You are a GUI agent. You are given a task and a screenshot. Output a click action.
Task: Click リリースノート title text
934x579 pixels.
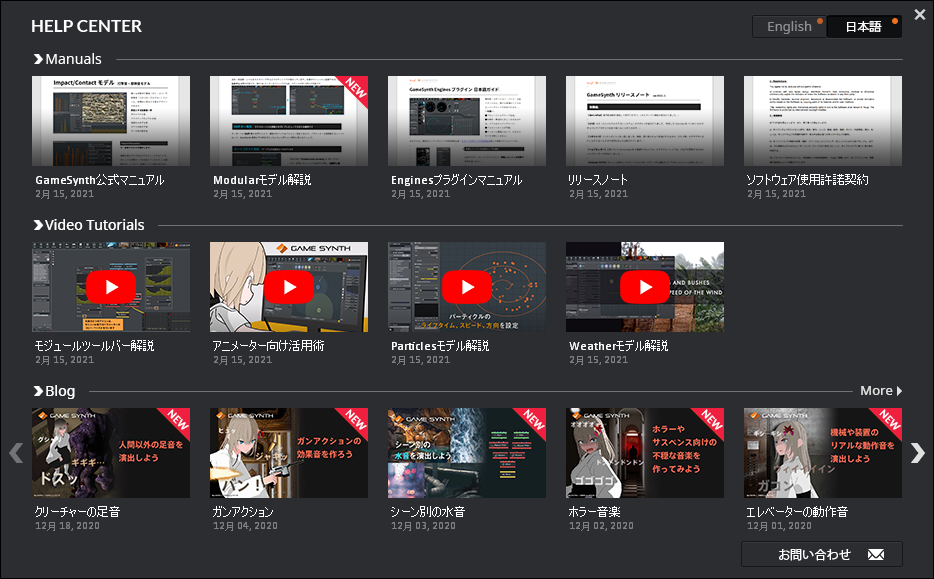click(x=598, y=180)
